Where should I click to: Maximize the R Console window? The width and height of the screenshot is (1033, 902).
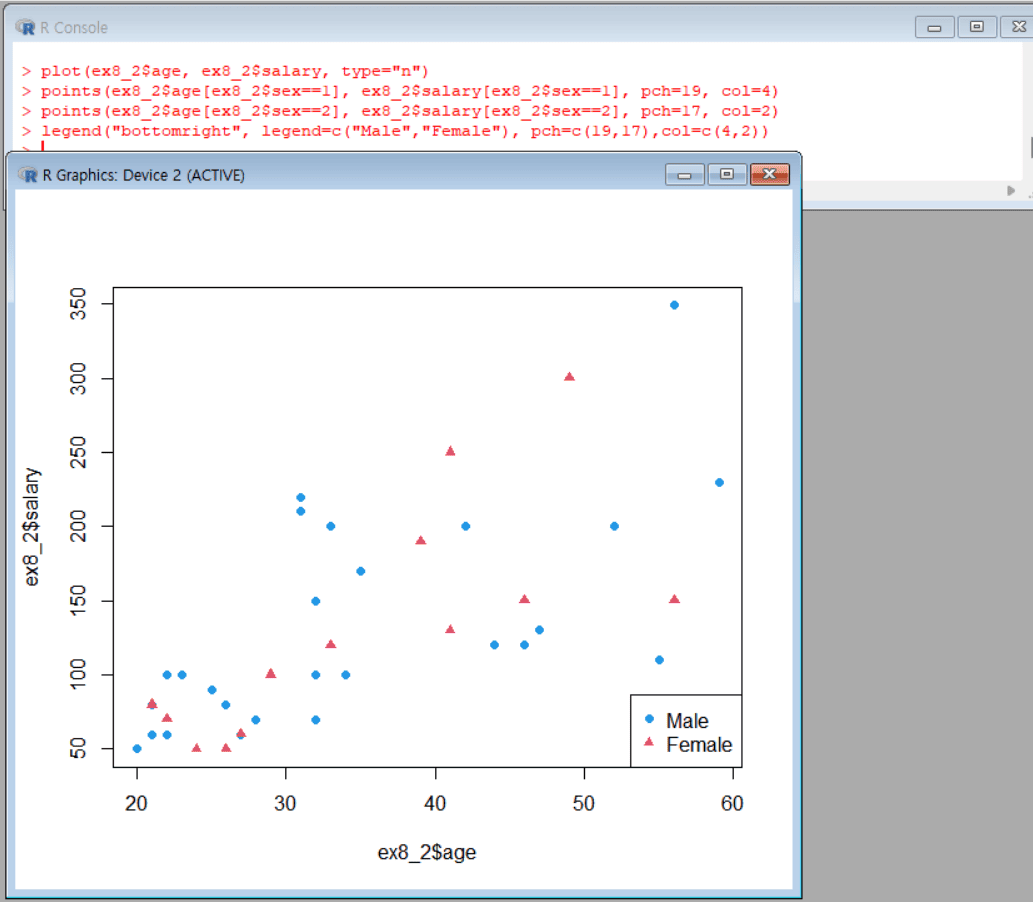(x=977, y=27)
